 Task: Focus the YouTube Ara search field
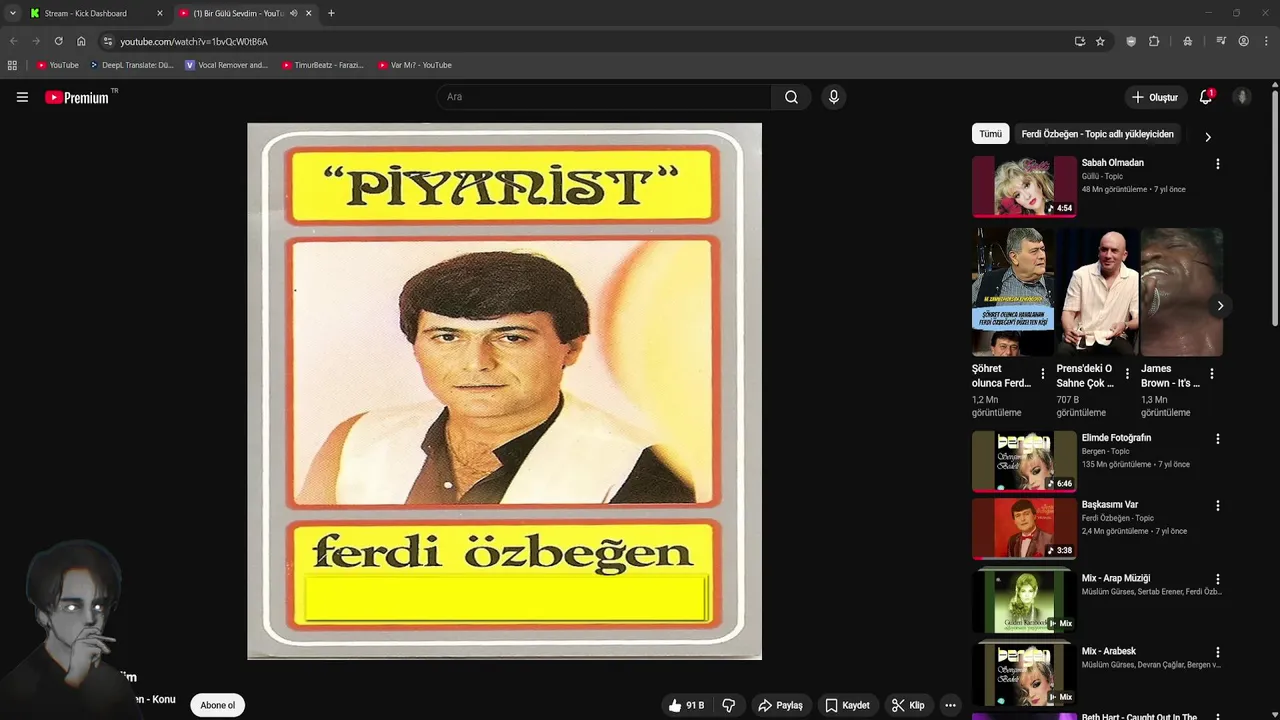pyautogui.click(x=603, y=97)
